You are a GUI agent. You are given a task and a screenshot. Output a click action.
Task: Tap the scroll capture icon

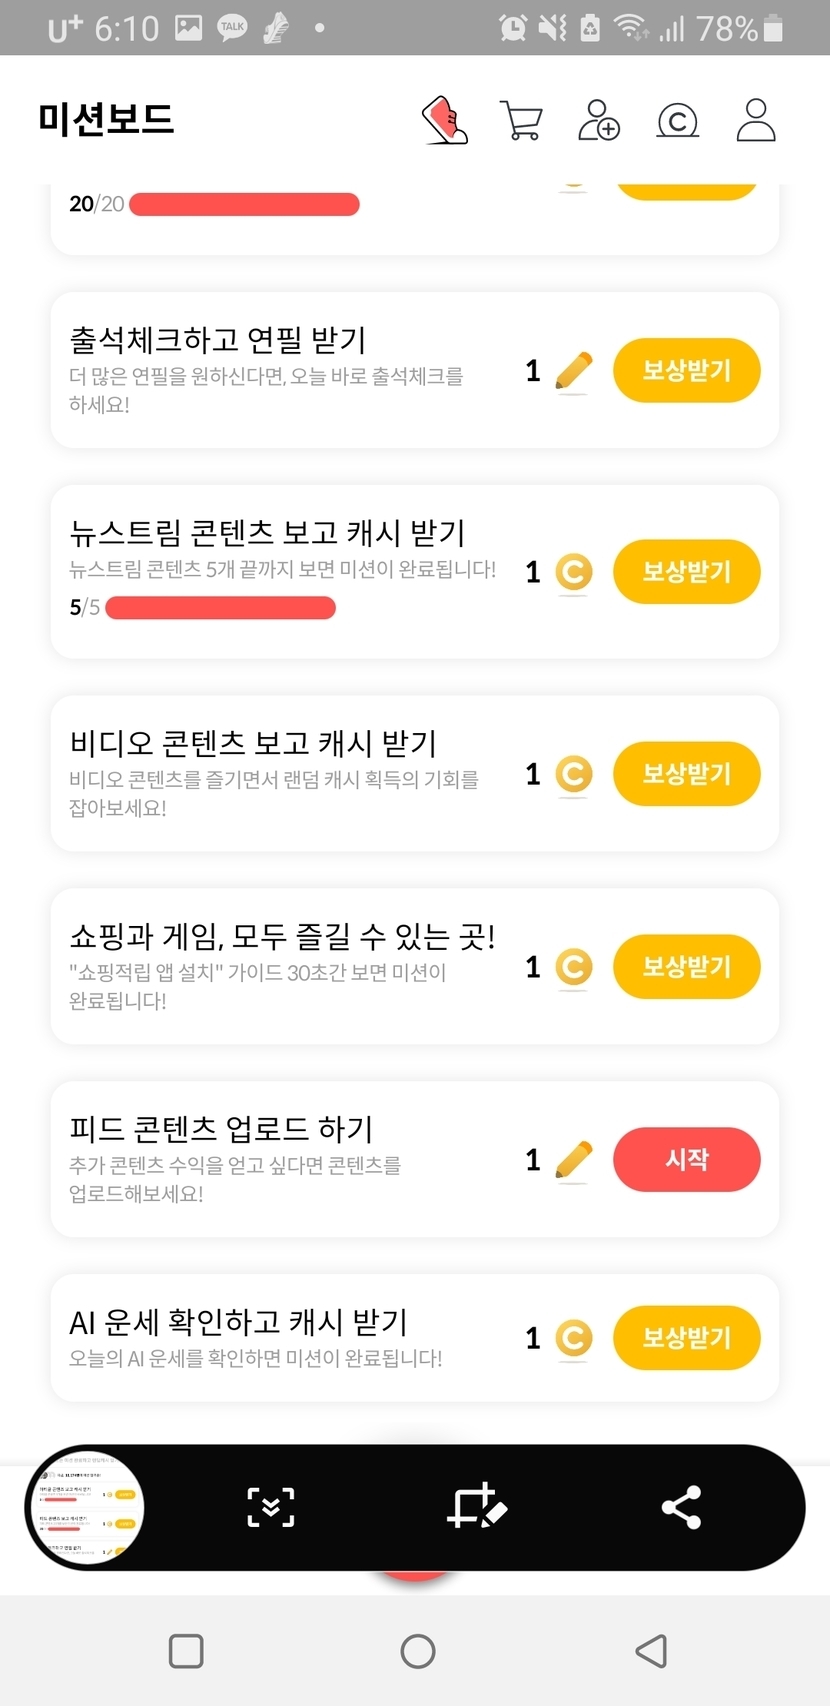click(x=271, y=1507)
